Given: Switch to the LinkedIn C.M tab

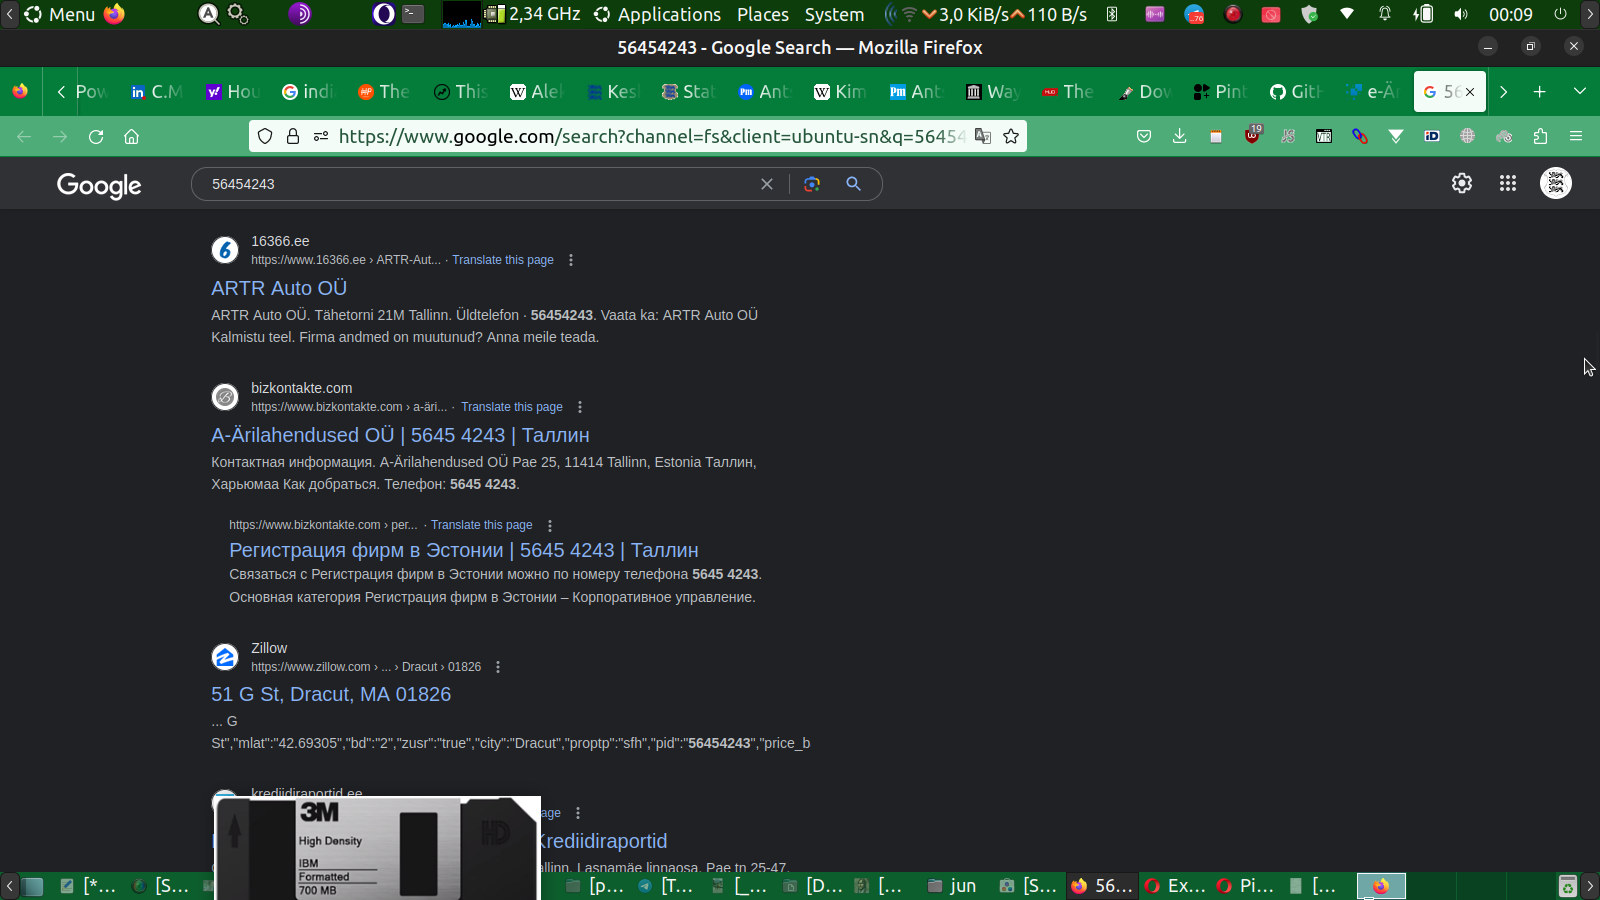Looking at the screenshot, I should coord(155,92).
